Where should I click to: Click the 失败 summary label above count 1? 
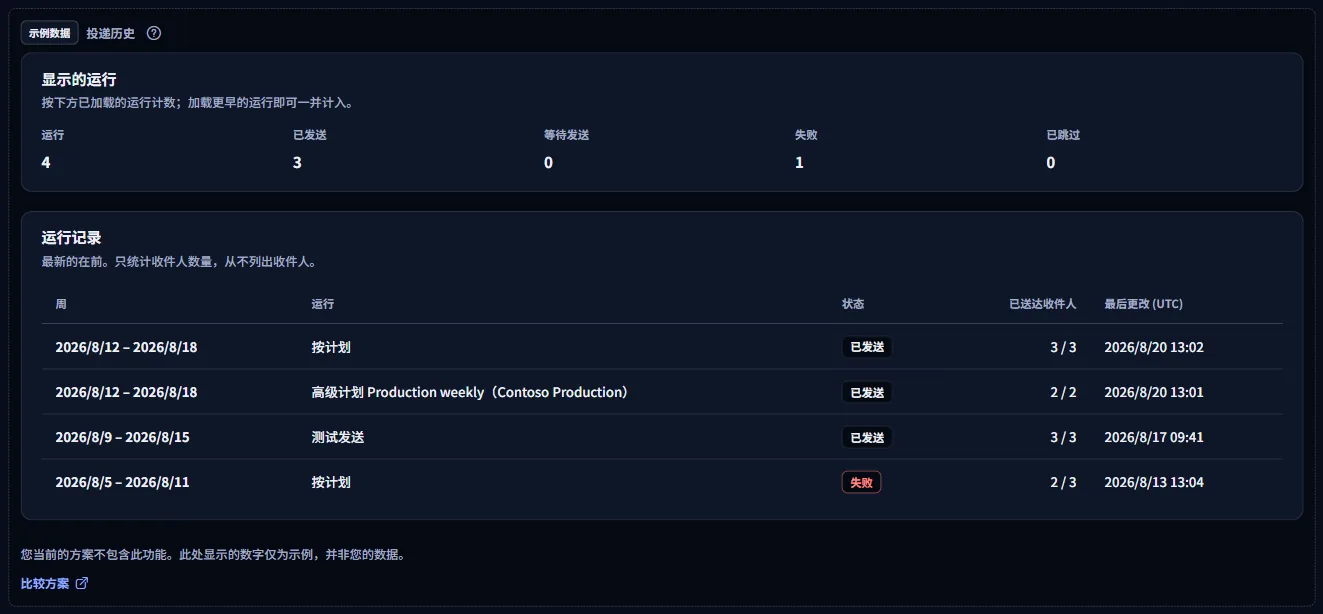[x=806, y=135]
